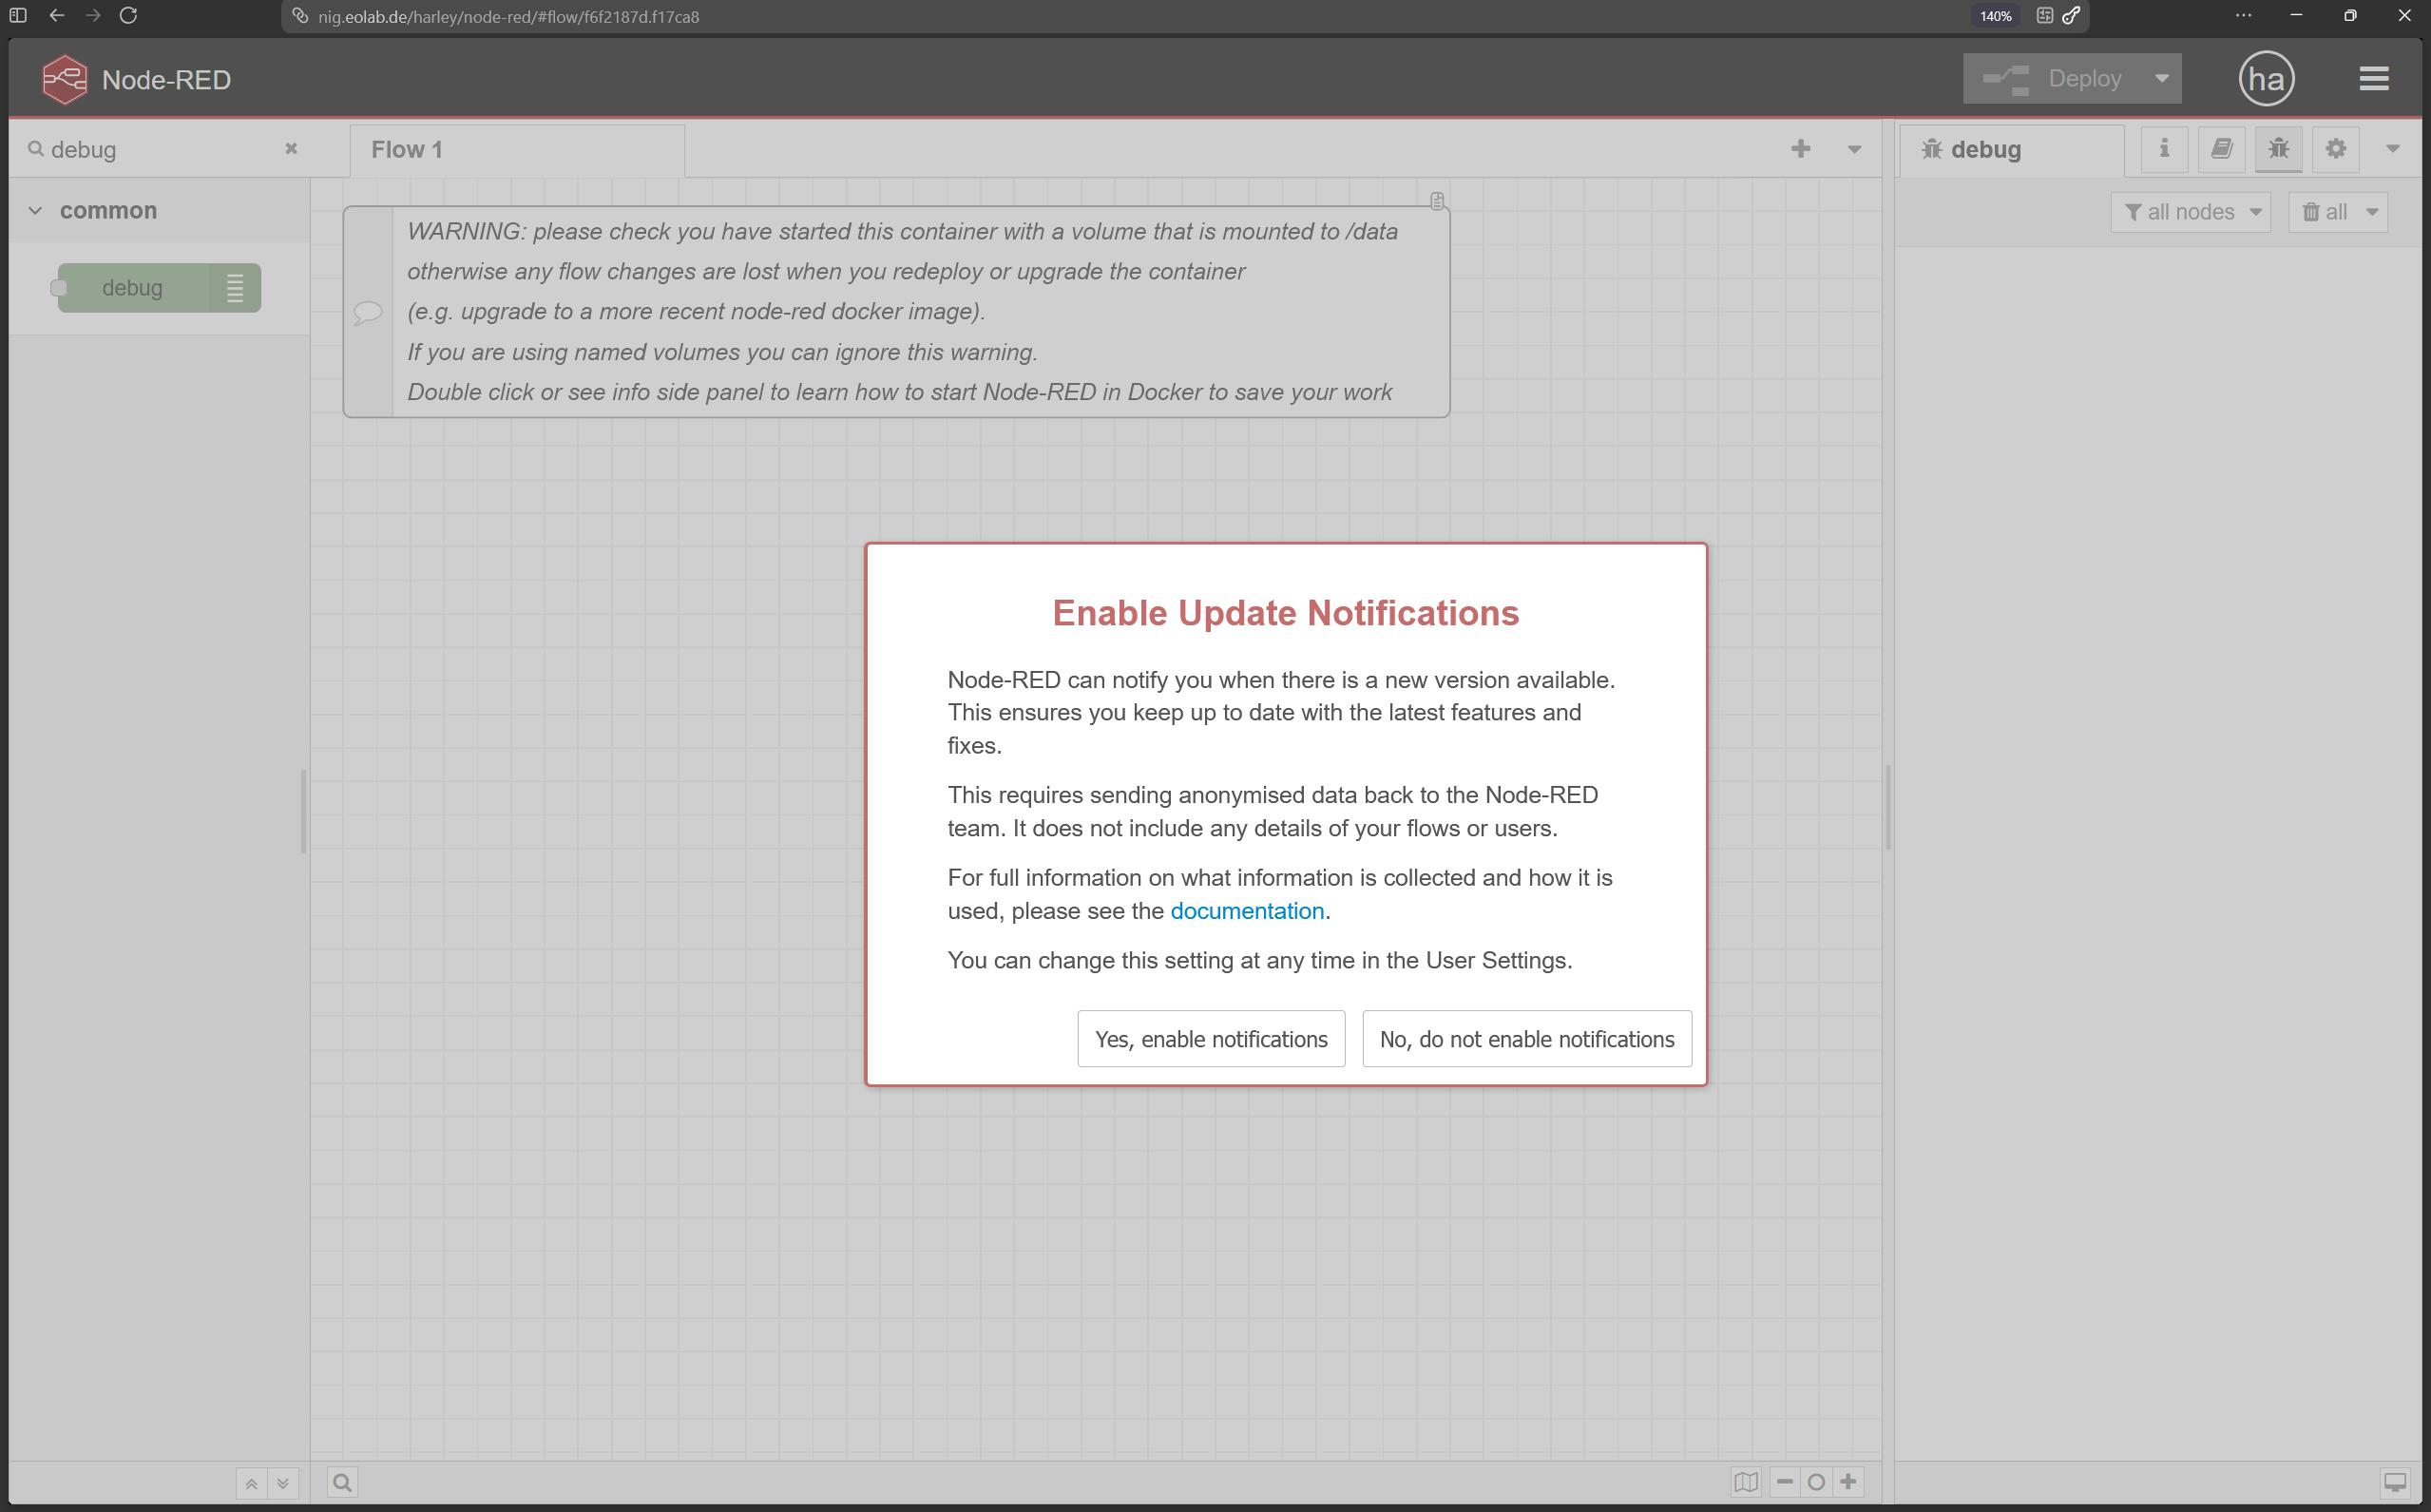Click the link icon beside the zoom indicator
The image size is (2431, 1512).
pyautogui.click(x=2071, y=16)
